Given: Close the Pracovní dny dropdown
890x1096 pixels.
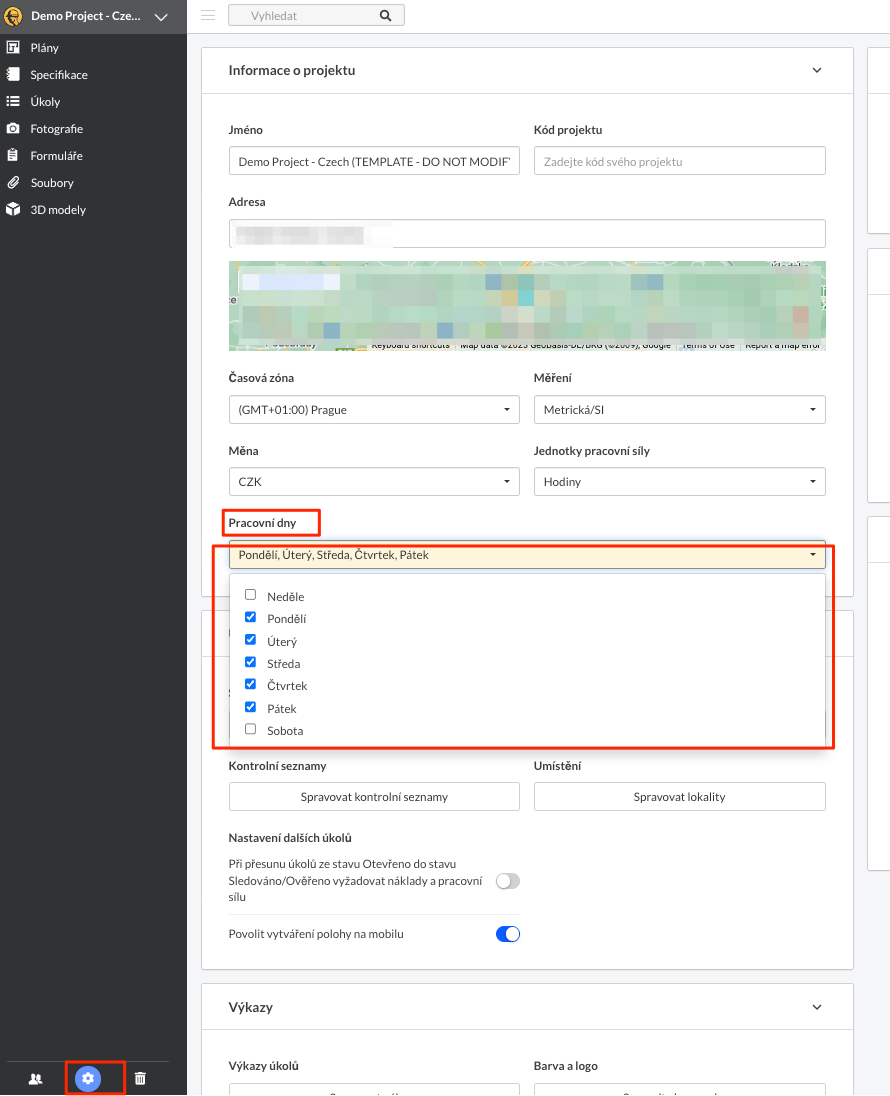Looking at the screenshot, I should [527, 554].
